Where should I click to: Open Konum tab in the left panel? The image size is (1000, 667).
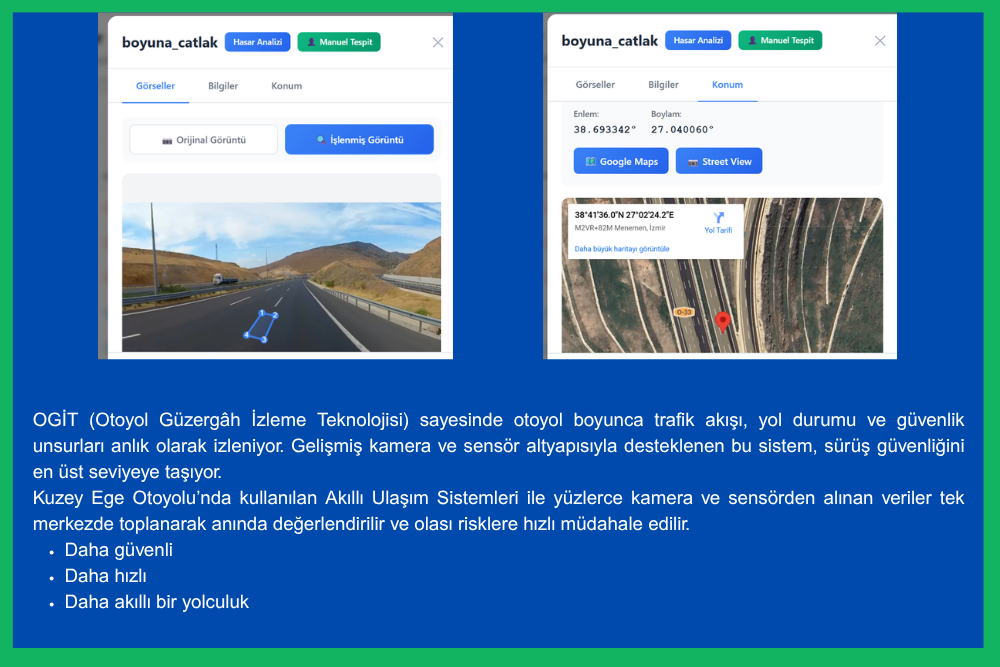286,86
